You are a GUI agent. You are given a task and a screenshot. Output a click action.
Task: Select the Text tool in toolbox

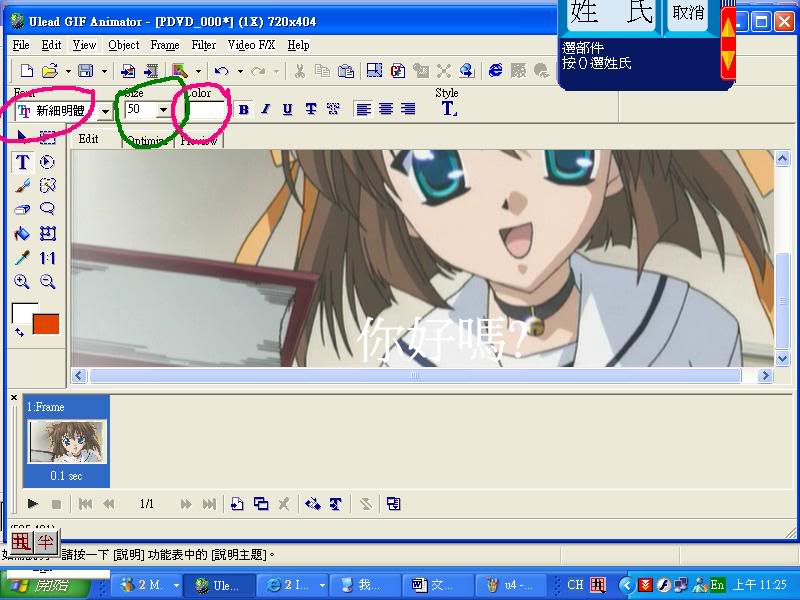point(22,162)
